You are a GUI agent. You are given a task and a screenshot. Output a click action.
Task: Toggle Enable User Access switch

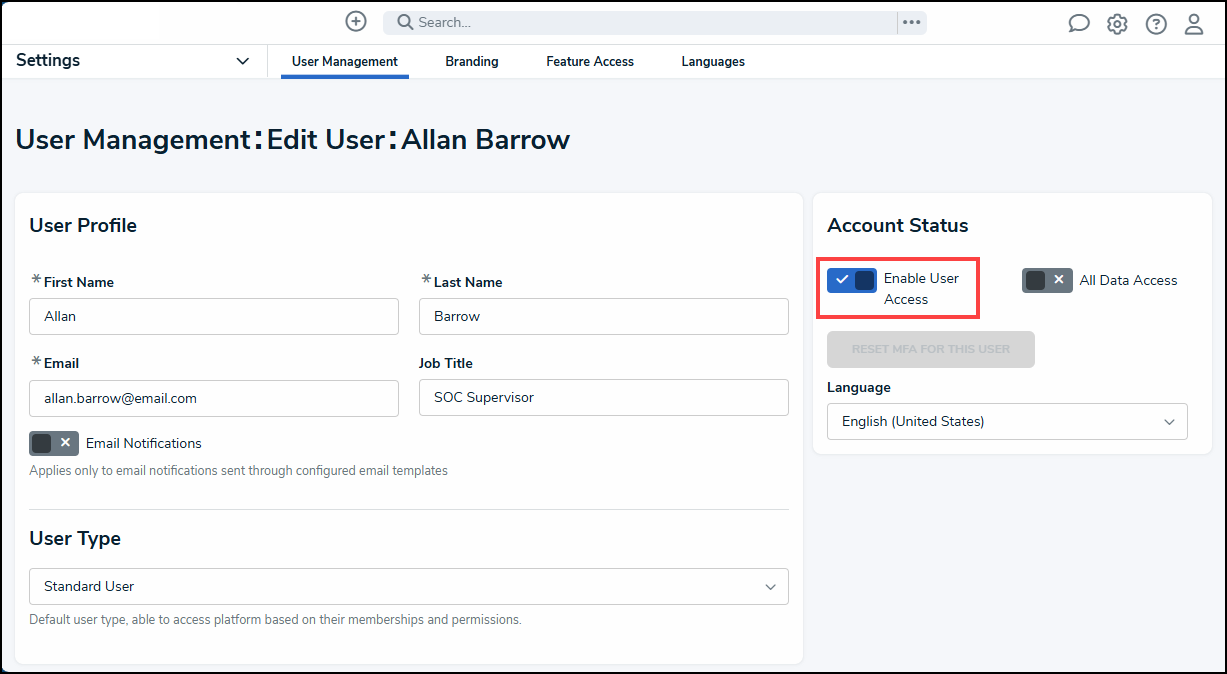point(852,280)
